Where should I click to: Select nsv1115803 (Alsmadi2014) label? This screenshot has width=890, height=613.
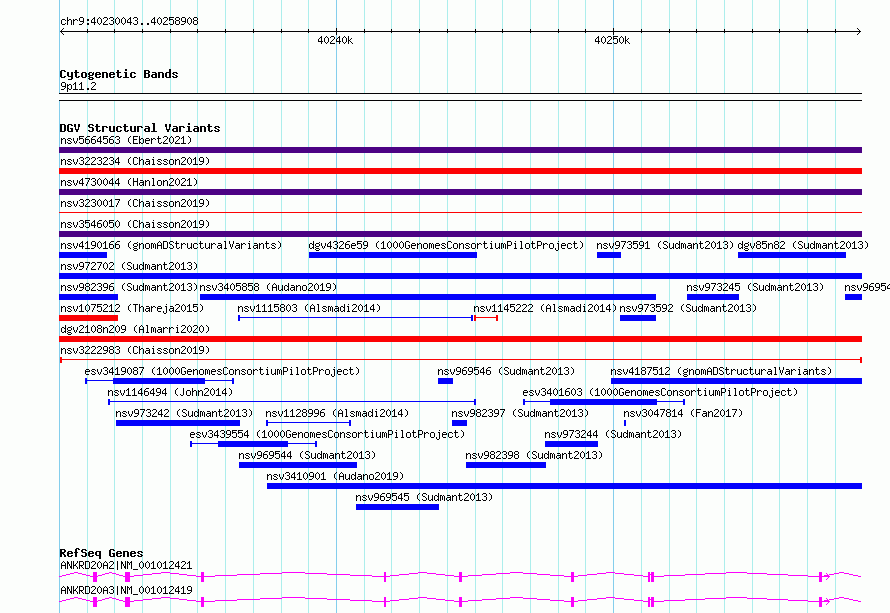(x=309, y=308)
